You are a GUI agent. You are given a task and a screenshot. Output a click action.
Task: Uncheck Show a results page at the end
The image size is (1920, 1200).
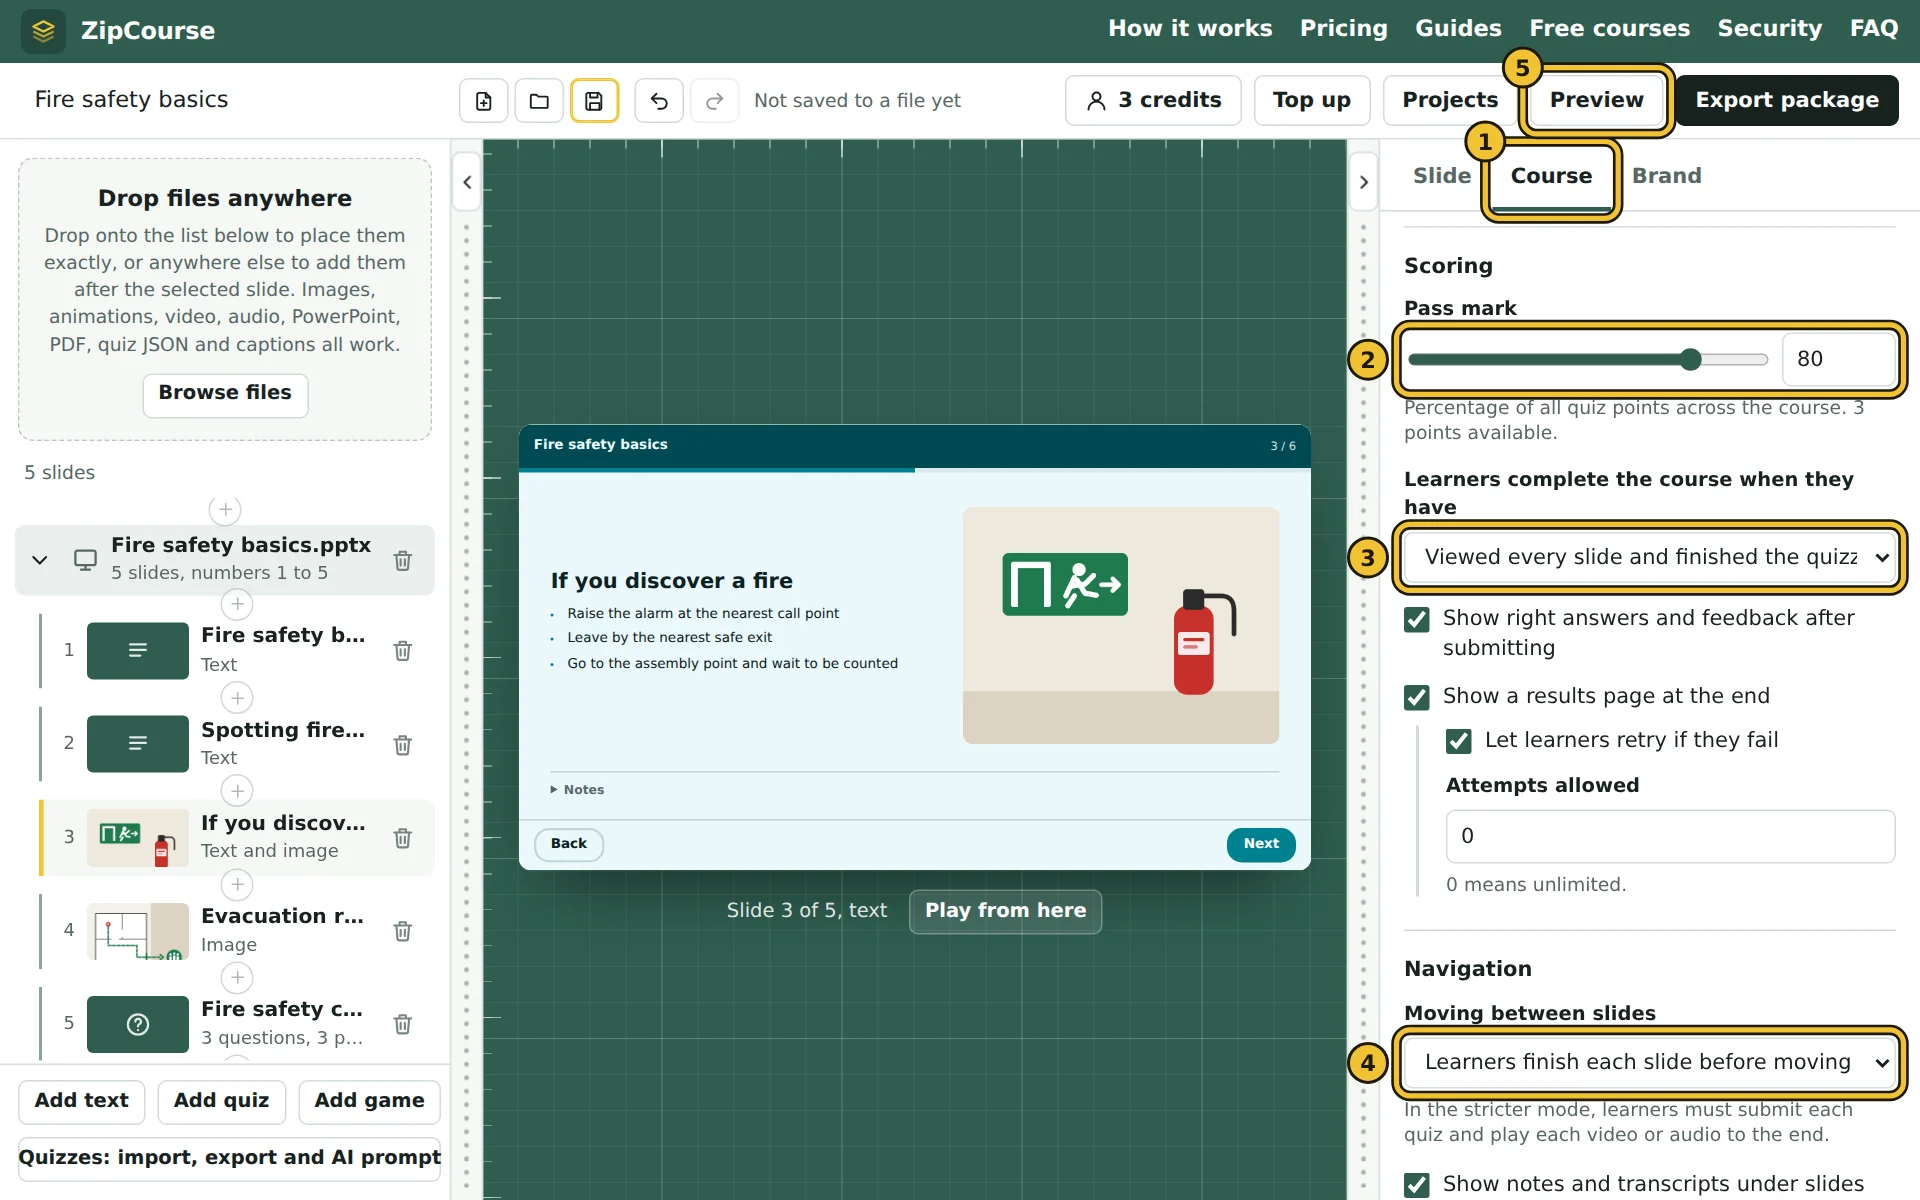tap(1417, 697)
